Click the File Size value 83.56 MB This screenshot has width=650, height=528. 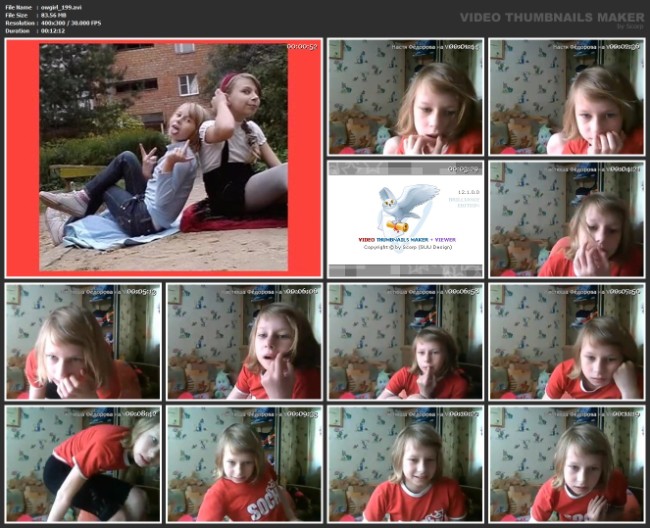click(54, 17)
